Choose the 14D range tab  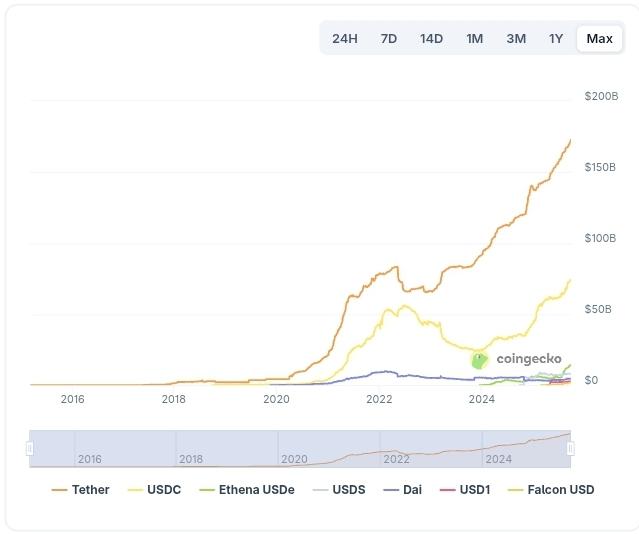click(x=431, y=38)
